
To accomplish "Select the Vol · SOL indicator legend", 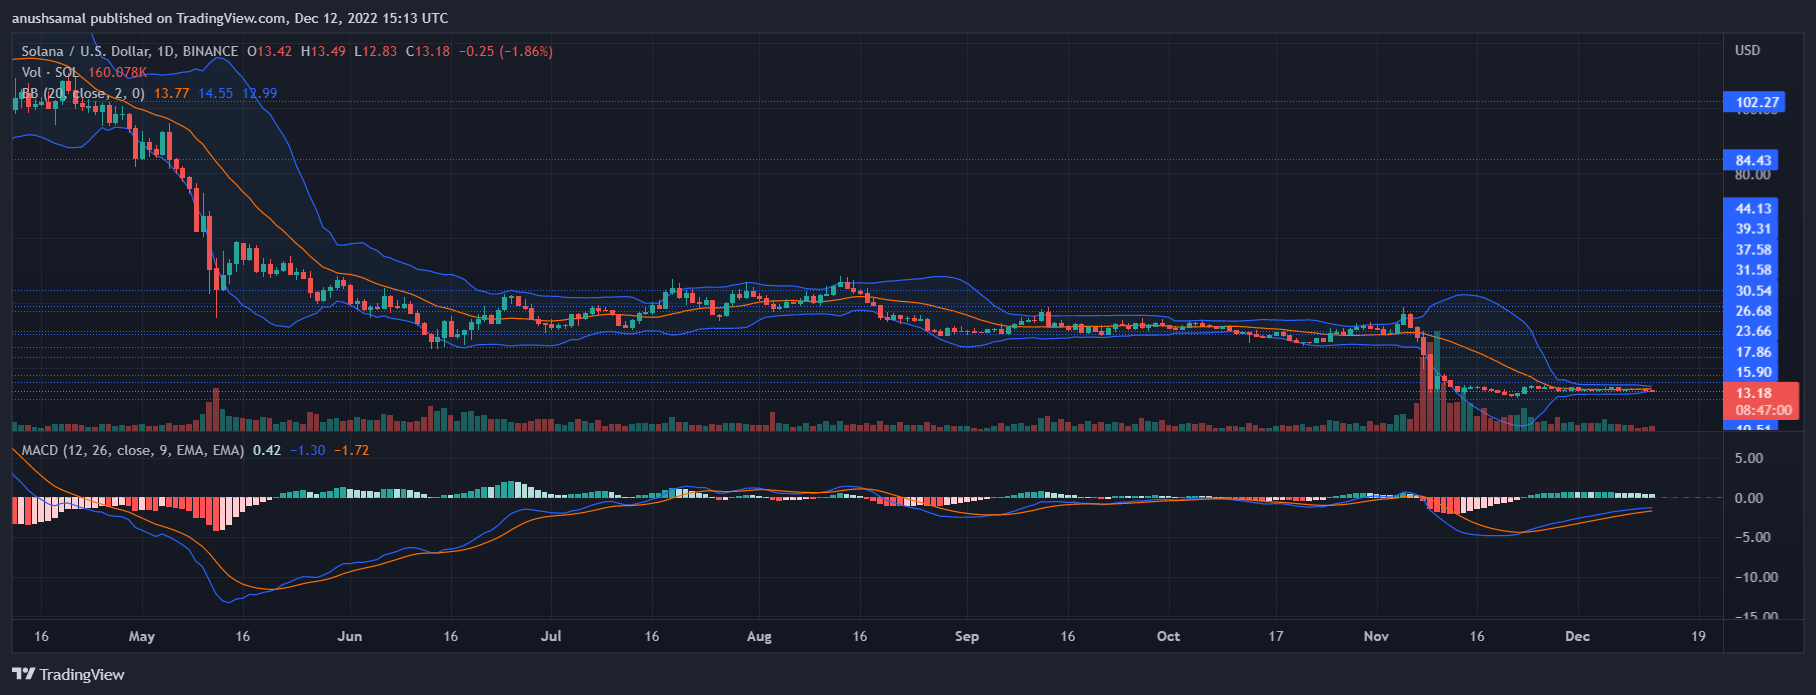I will 50,72.
